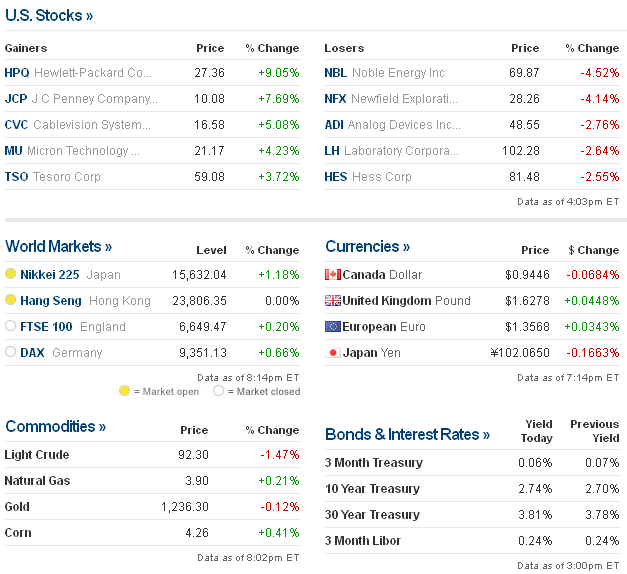Screen dimensions: 627x574
Task: Open the U.S. Stocks section
Action: 49,16
